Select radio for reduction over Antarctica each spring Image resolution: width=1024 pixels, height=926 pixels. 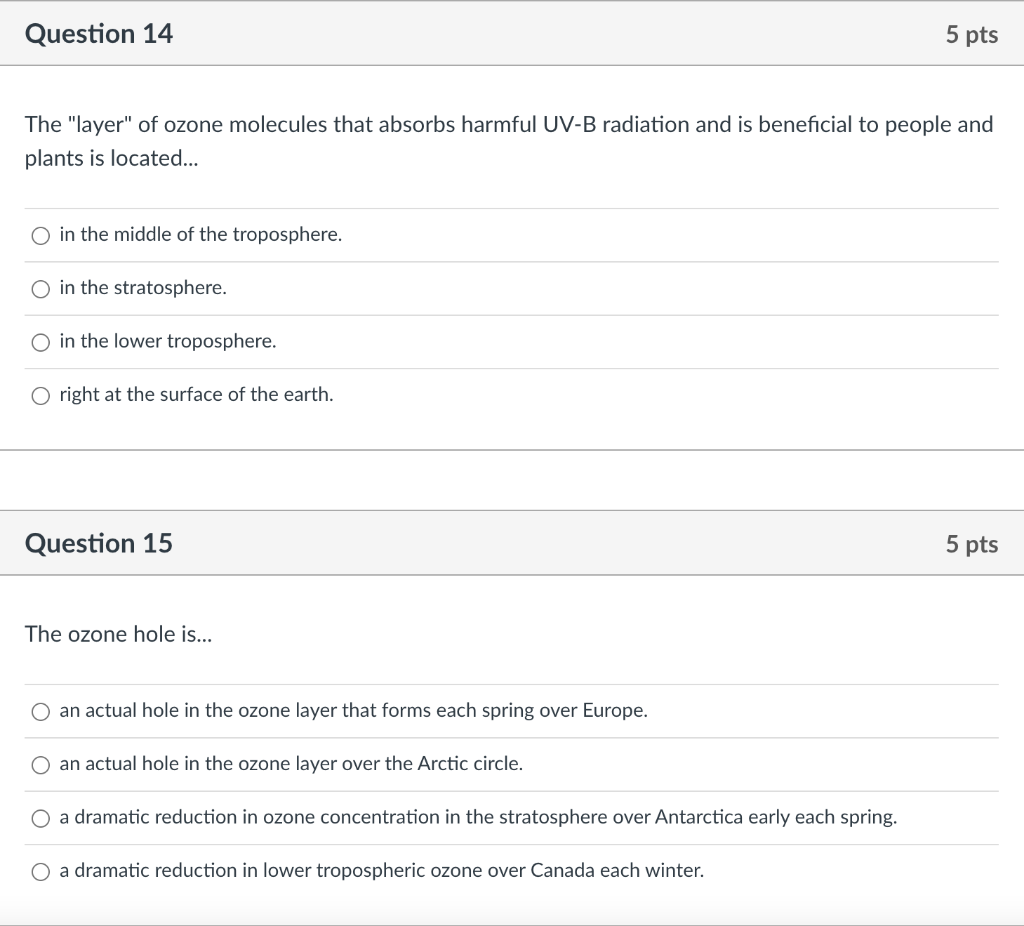point(40,818)
